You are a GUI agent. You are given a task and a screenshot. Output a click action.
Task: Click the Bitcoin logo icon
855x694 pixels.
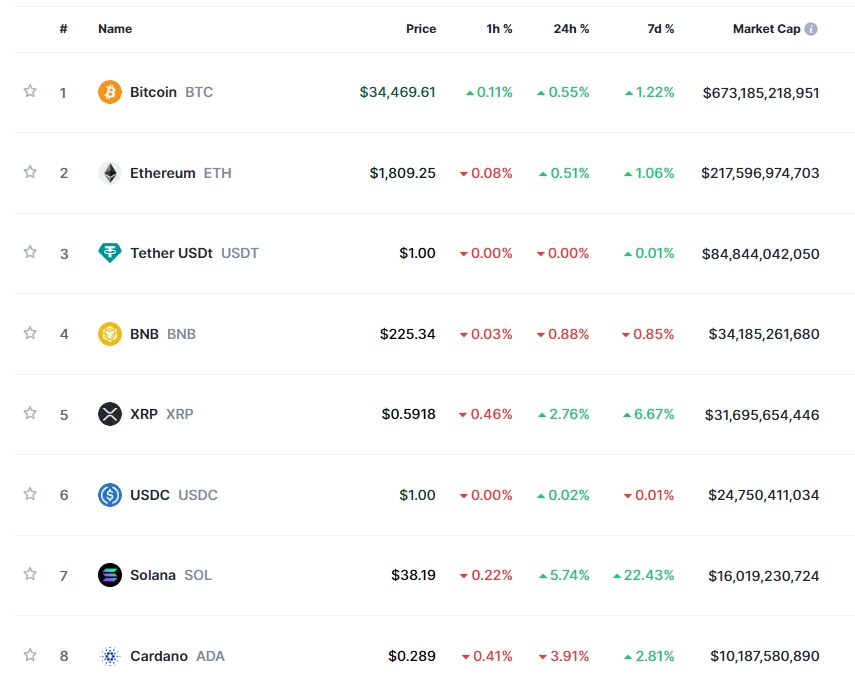(x=110, y=92)
